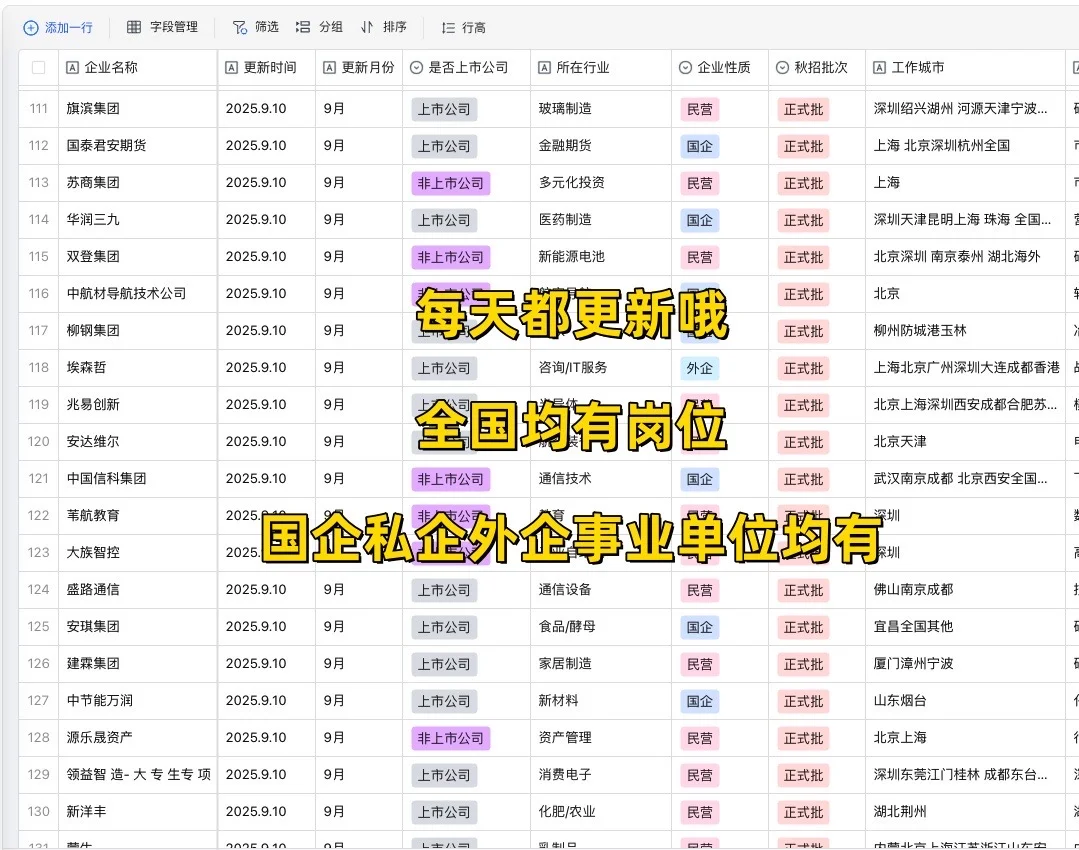Click 国企 tag in 华润三九 row
Image resolution: width=1079 pixels, height=850 pixels.
700,220
